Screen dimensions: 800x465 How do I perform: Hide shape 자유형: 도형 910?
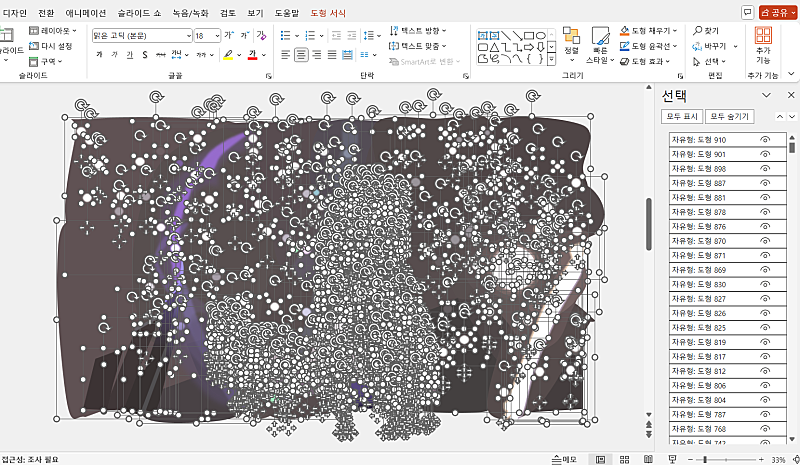pos(766,140)
